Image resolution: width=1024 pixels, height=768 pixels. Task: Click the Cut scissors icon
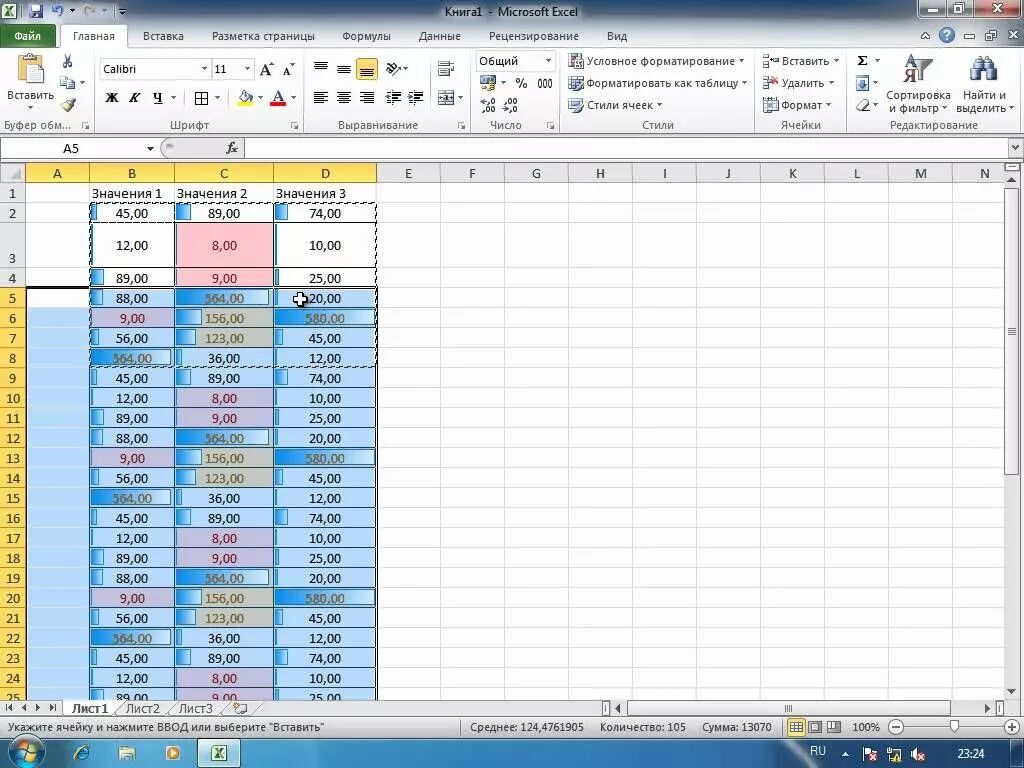[x=67, y=61]
